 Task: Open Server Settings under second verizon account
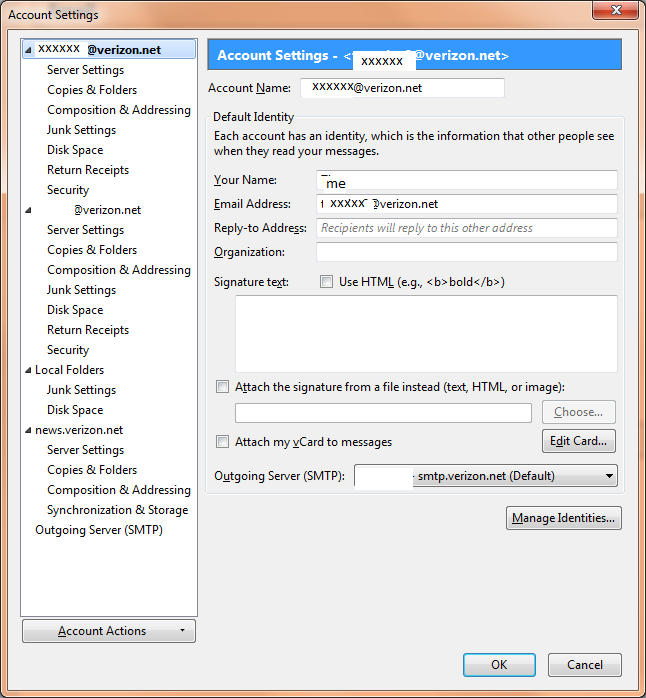tap(85, 230)
